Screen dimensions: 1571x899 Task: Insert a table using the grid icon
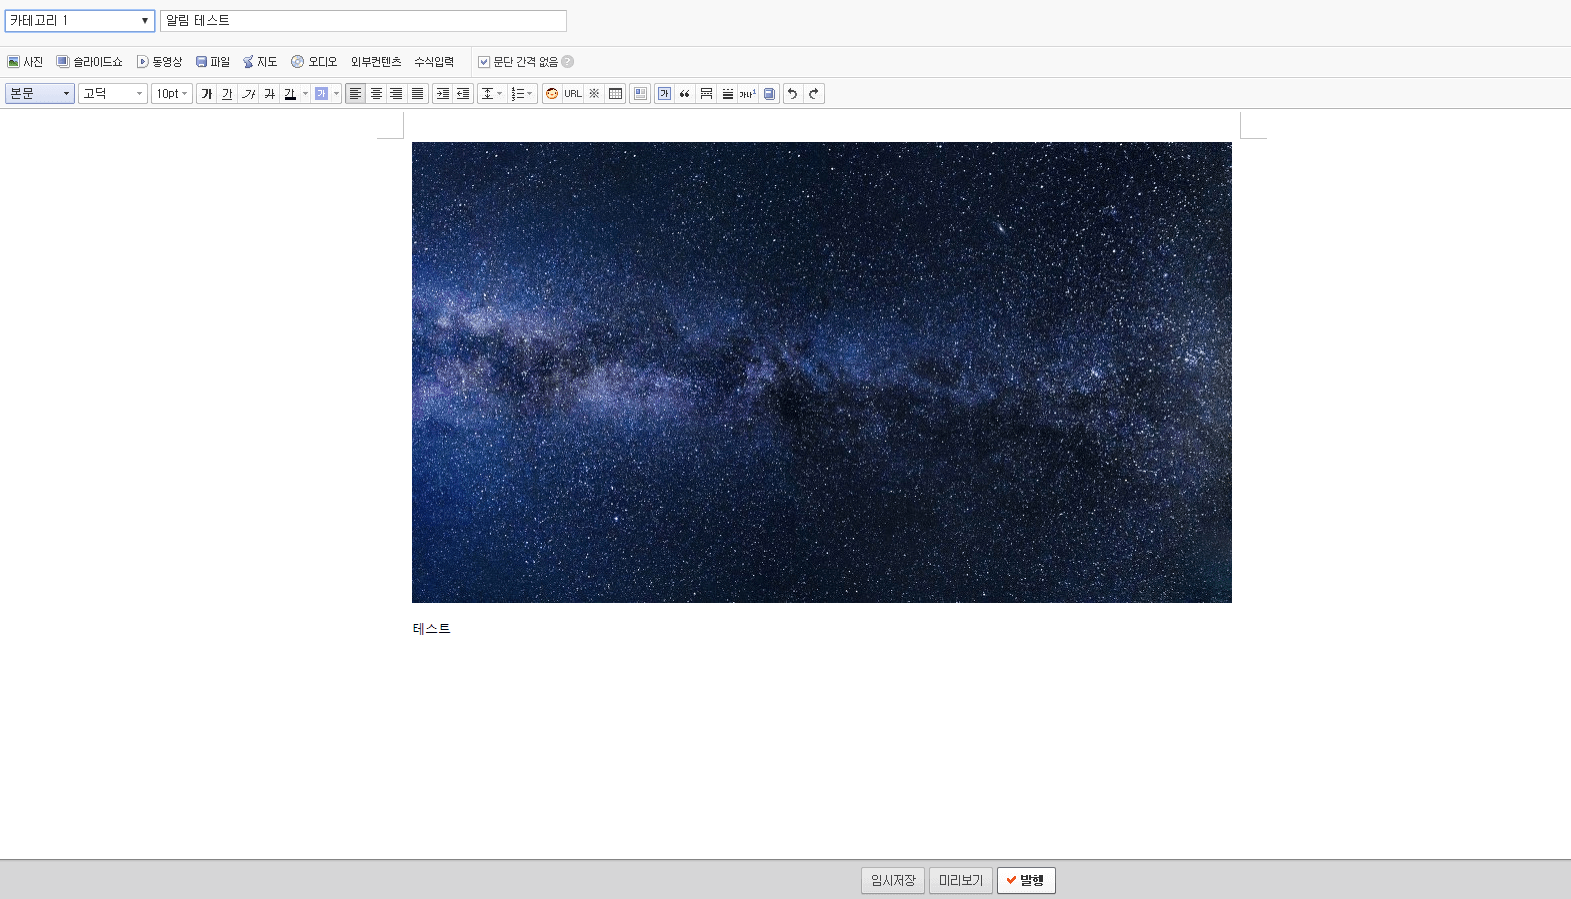tap(616, 94)
